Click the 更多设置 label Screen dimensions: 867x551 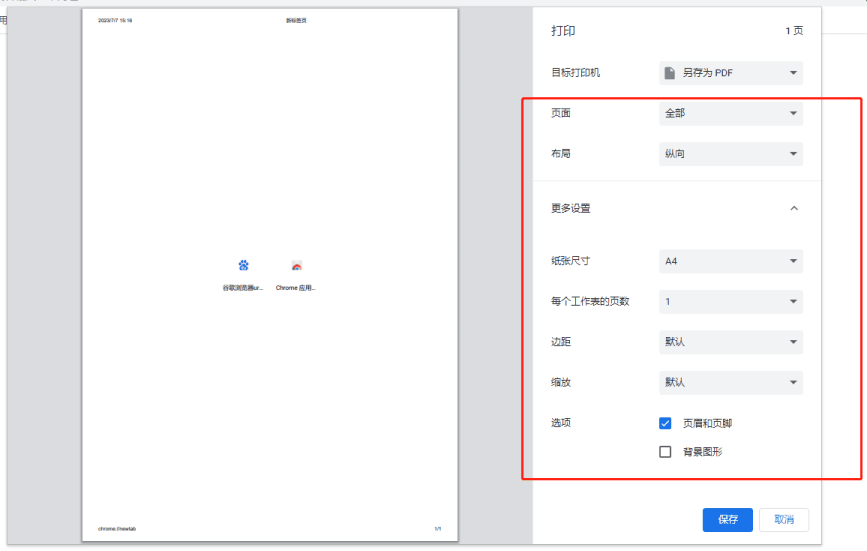571,208
